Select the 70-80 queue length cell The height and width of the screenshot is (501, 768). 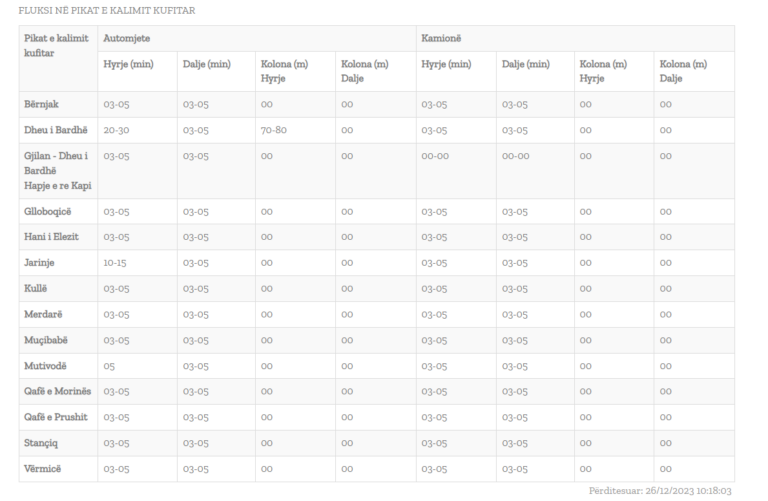pyautogui.click(x=276, y=129)
